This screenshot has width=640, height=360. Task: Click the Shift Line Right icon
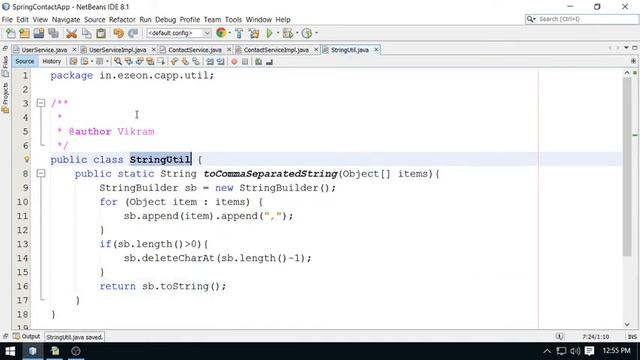tap(220, 62)
